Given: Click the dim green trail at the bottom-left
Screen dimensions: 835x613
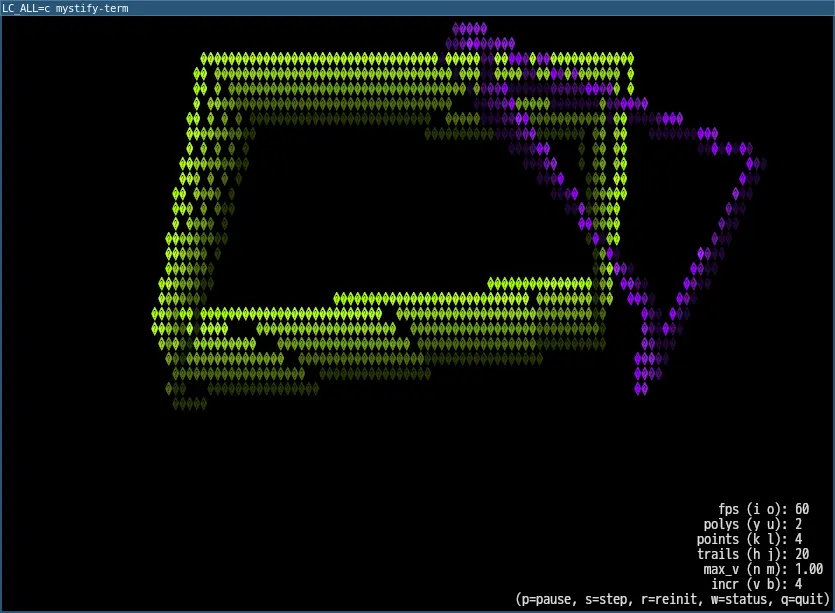Looking at the screenshot, I should [x=188, y=403].
